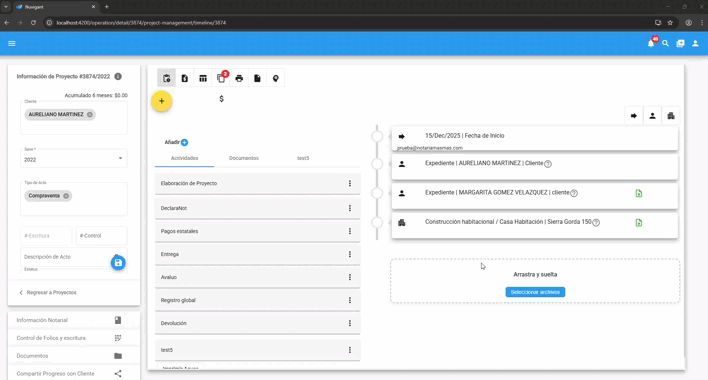Click the blue plus next to Añadir
This screenshot has width=708, height=380.
pos(184,142)
